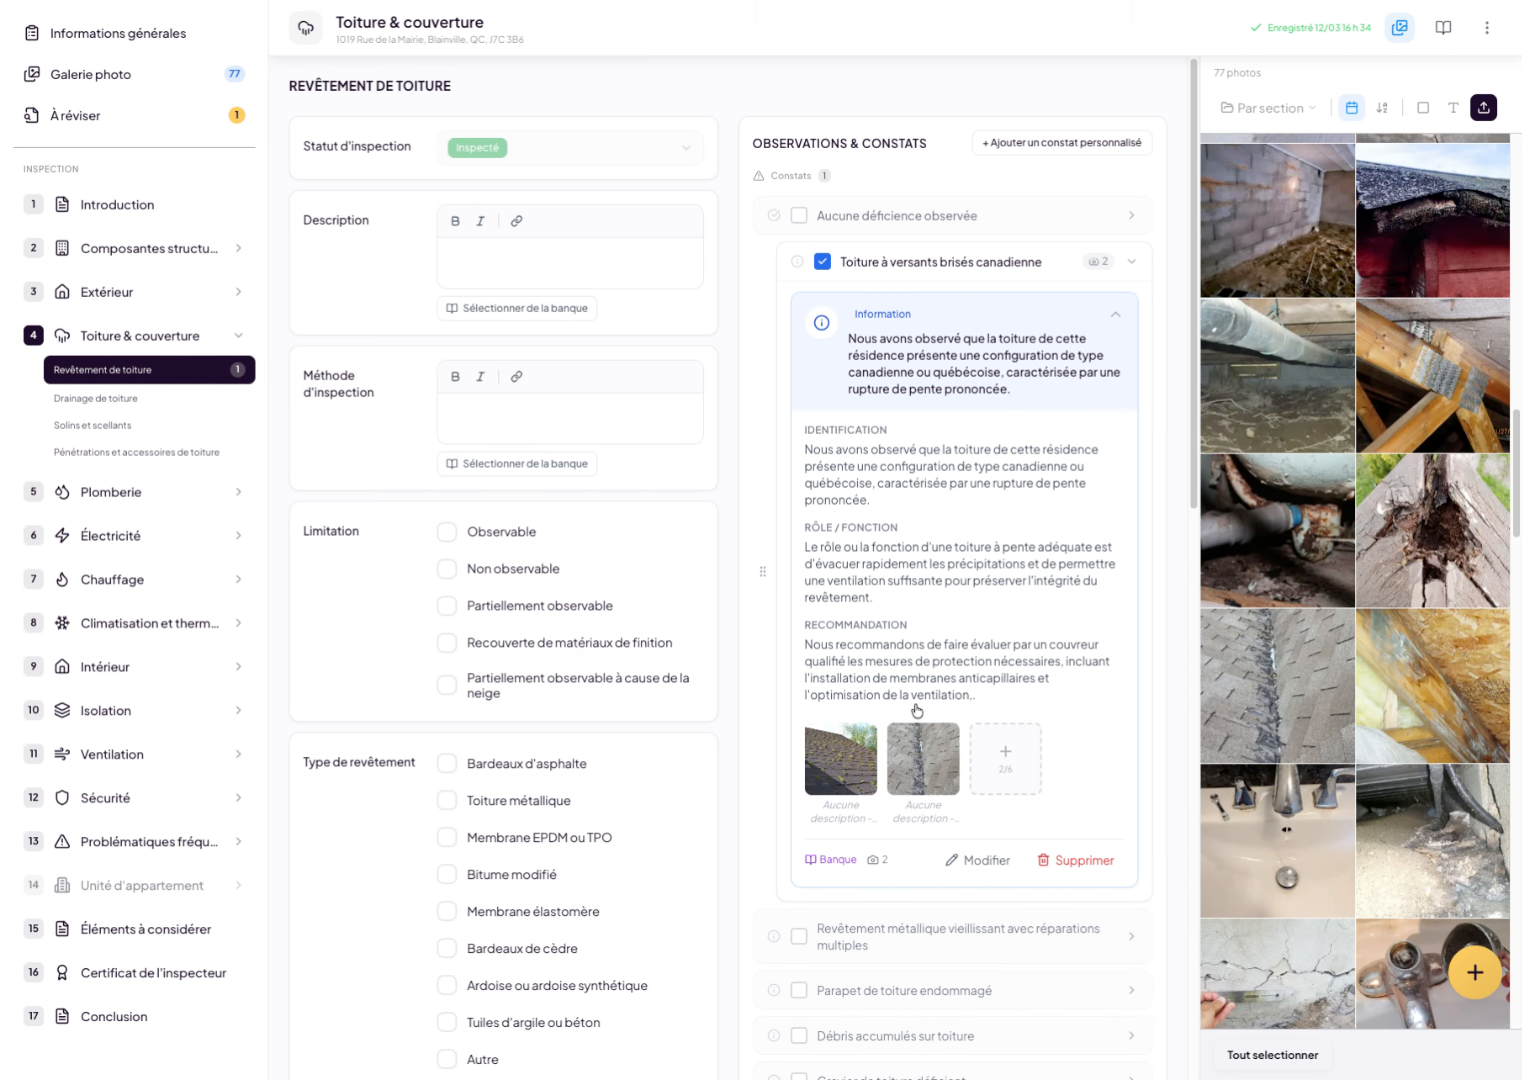Screen dimensions: 1522x1080
Task: Insert link in Méthode d'inspection editor
Action: pos(516,377)
